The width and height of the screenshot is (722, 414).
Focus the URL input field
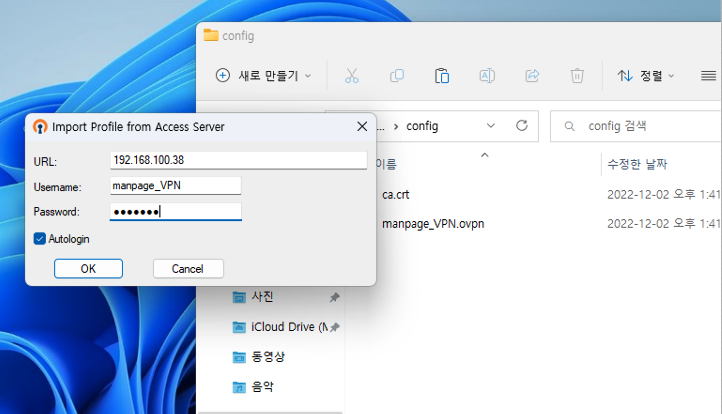click(239, 160)
